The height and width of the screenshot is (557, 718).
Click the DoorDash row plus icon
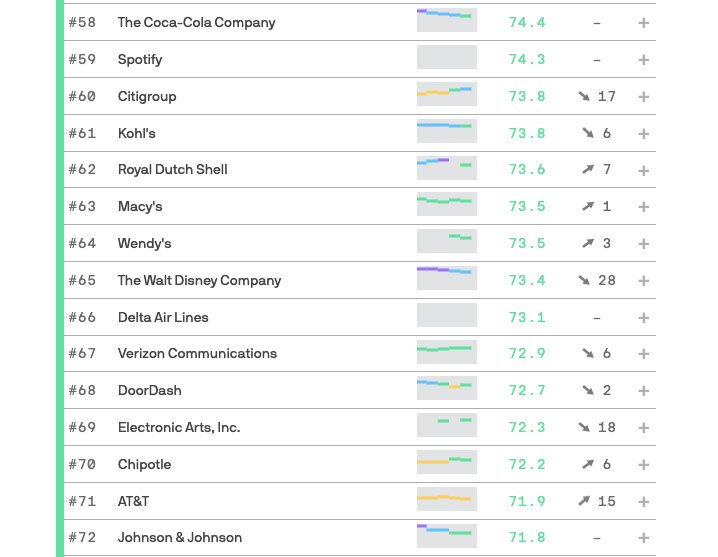coord(643,391)
